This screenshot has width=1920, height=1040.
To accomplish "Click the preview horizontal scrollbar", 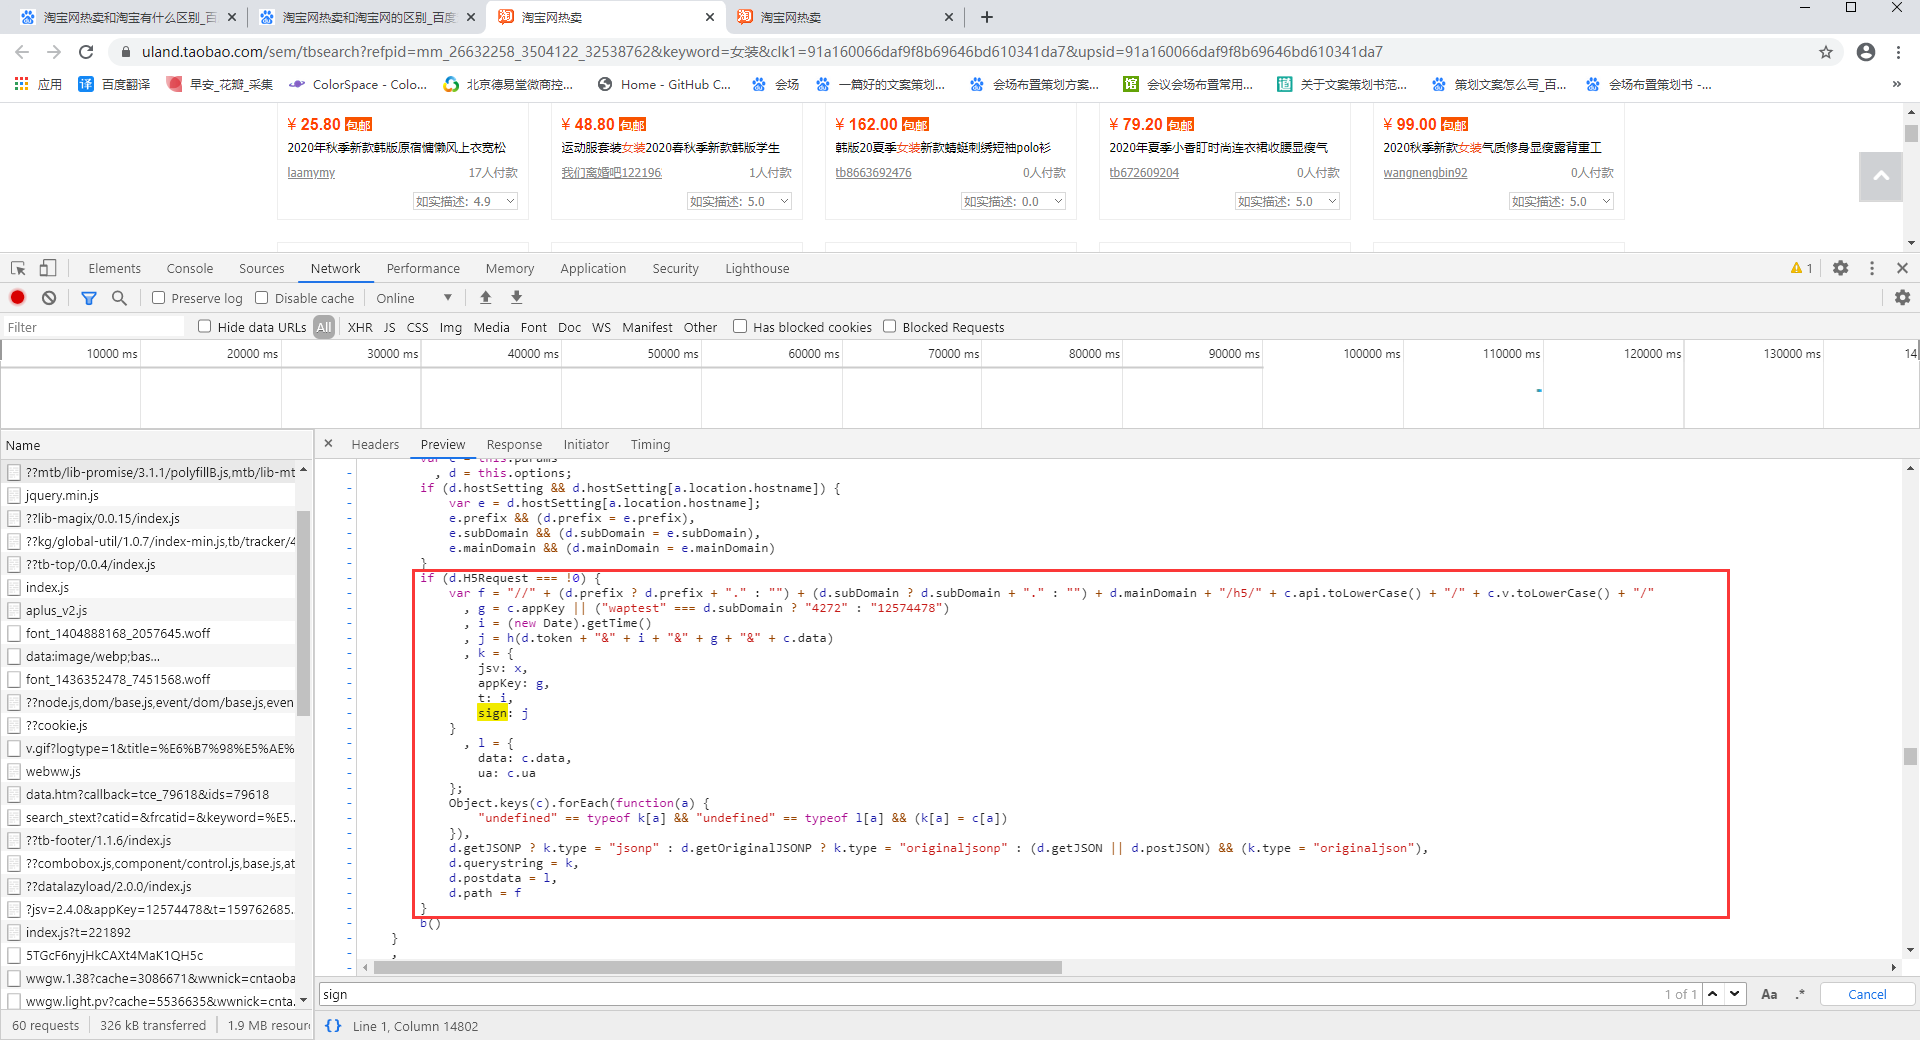I will (x=717, y=967).
